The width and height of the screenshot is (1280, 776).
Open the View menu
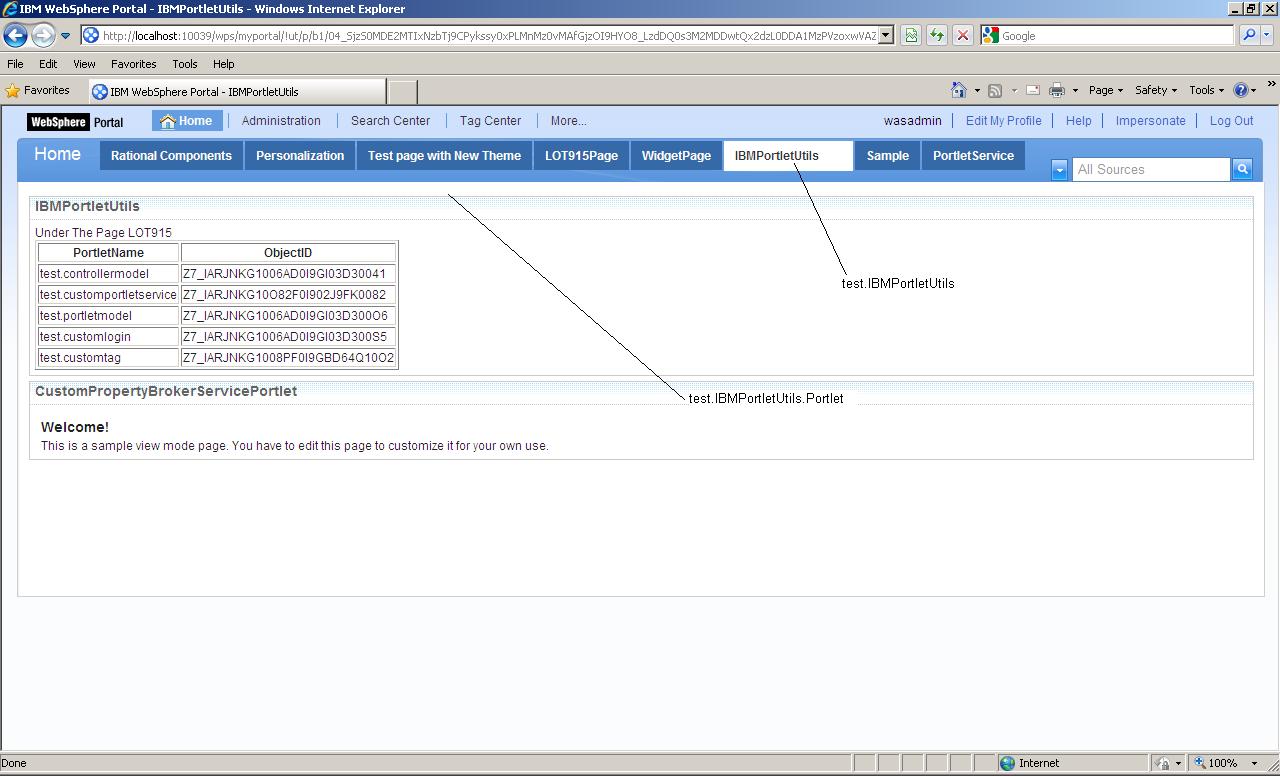click(x=84, y=64)
